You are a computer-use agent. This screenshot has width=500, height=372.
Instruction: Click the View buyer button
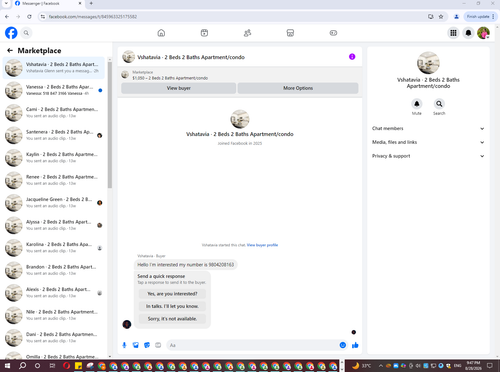[x=179, y=88]
